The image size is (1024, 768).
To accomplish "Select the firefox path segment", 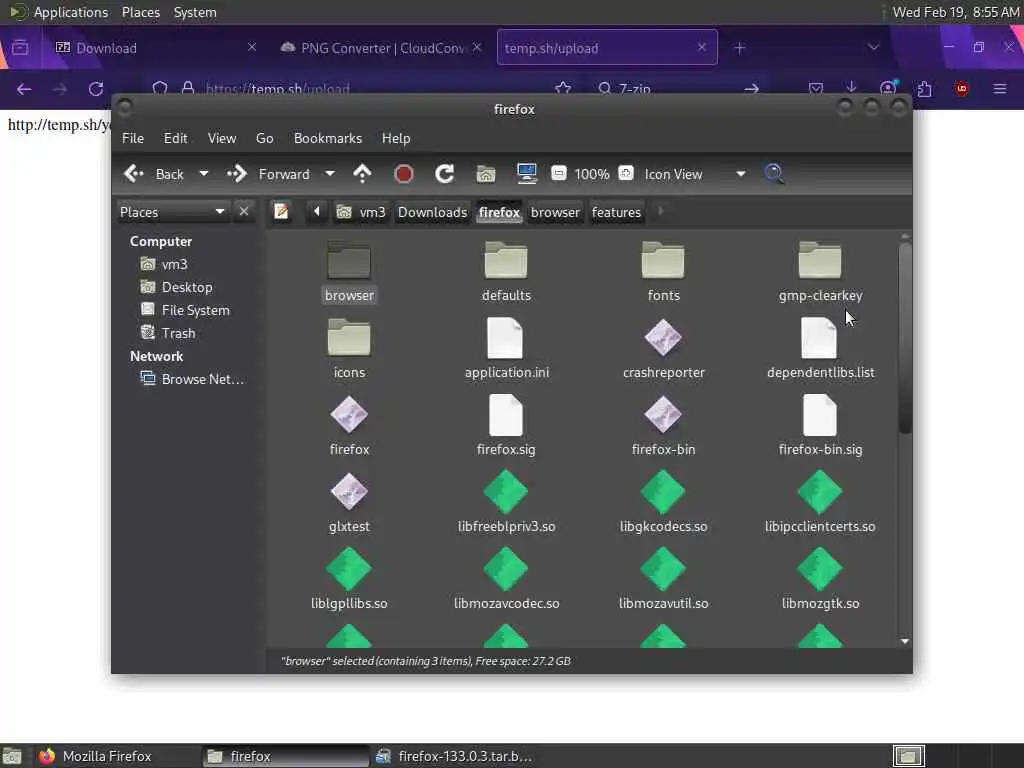I will (x=499, y=212).
